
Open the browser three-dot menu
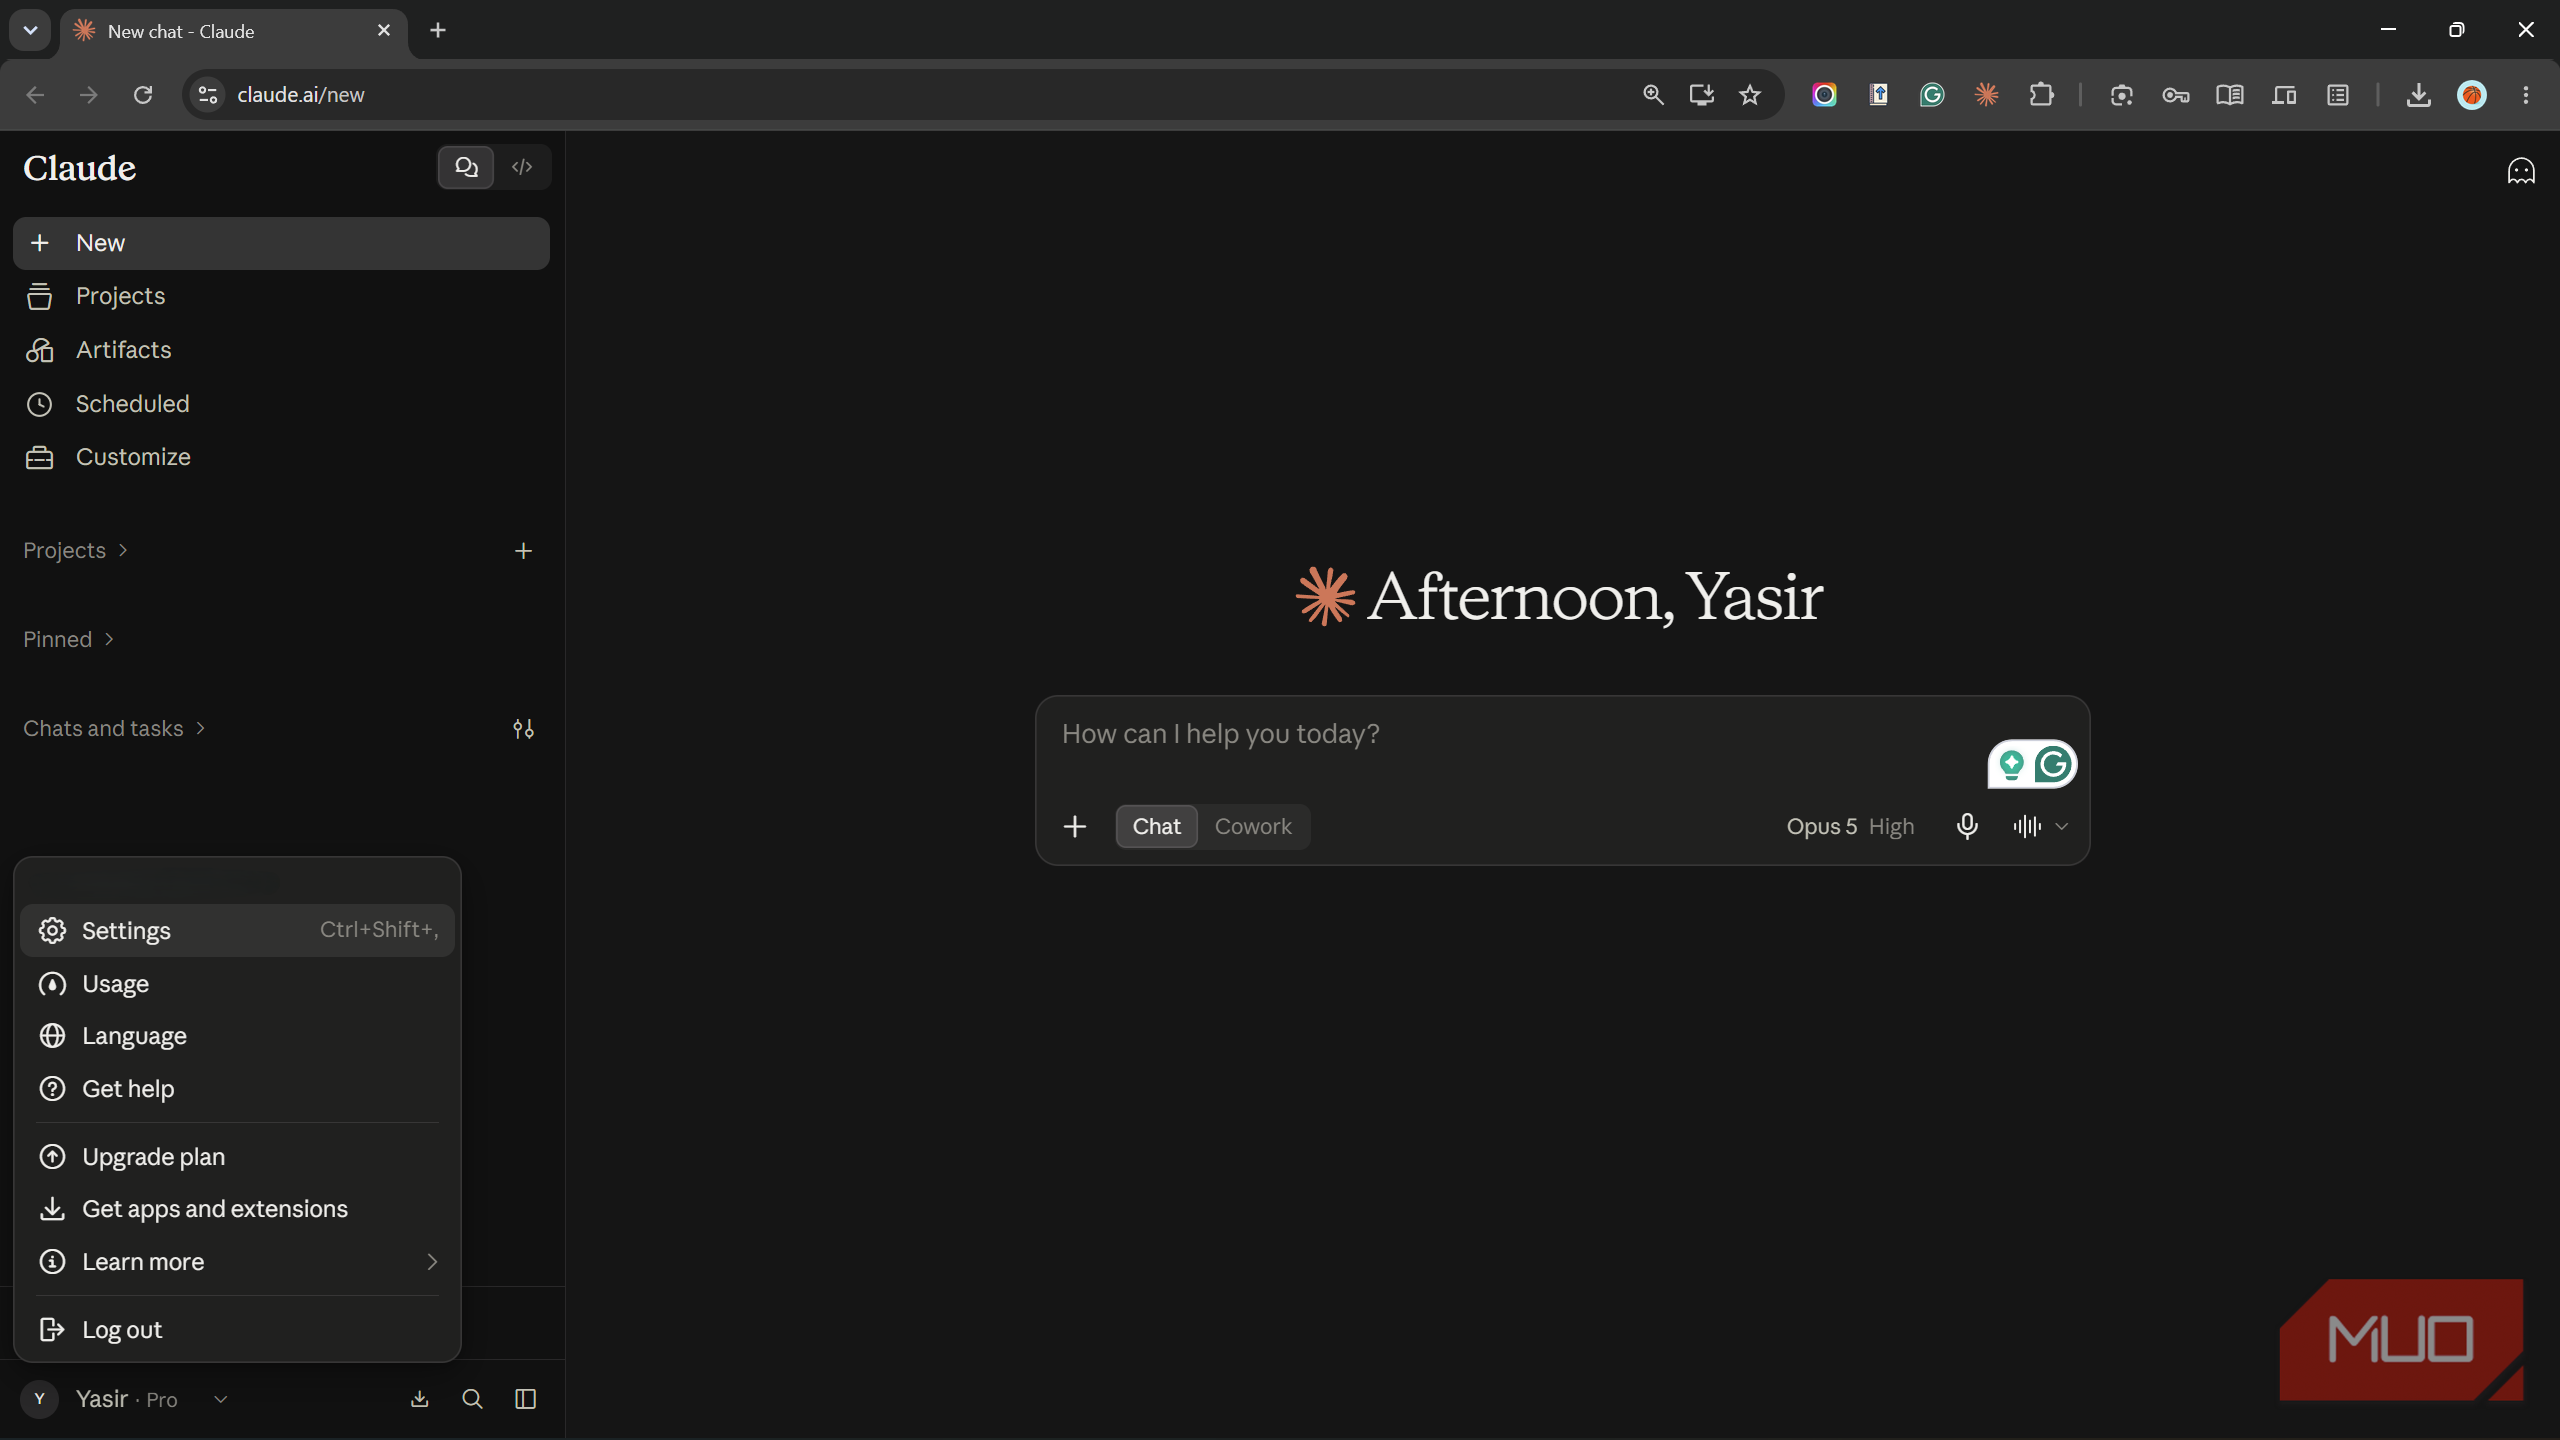tap(2526, 95)
